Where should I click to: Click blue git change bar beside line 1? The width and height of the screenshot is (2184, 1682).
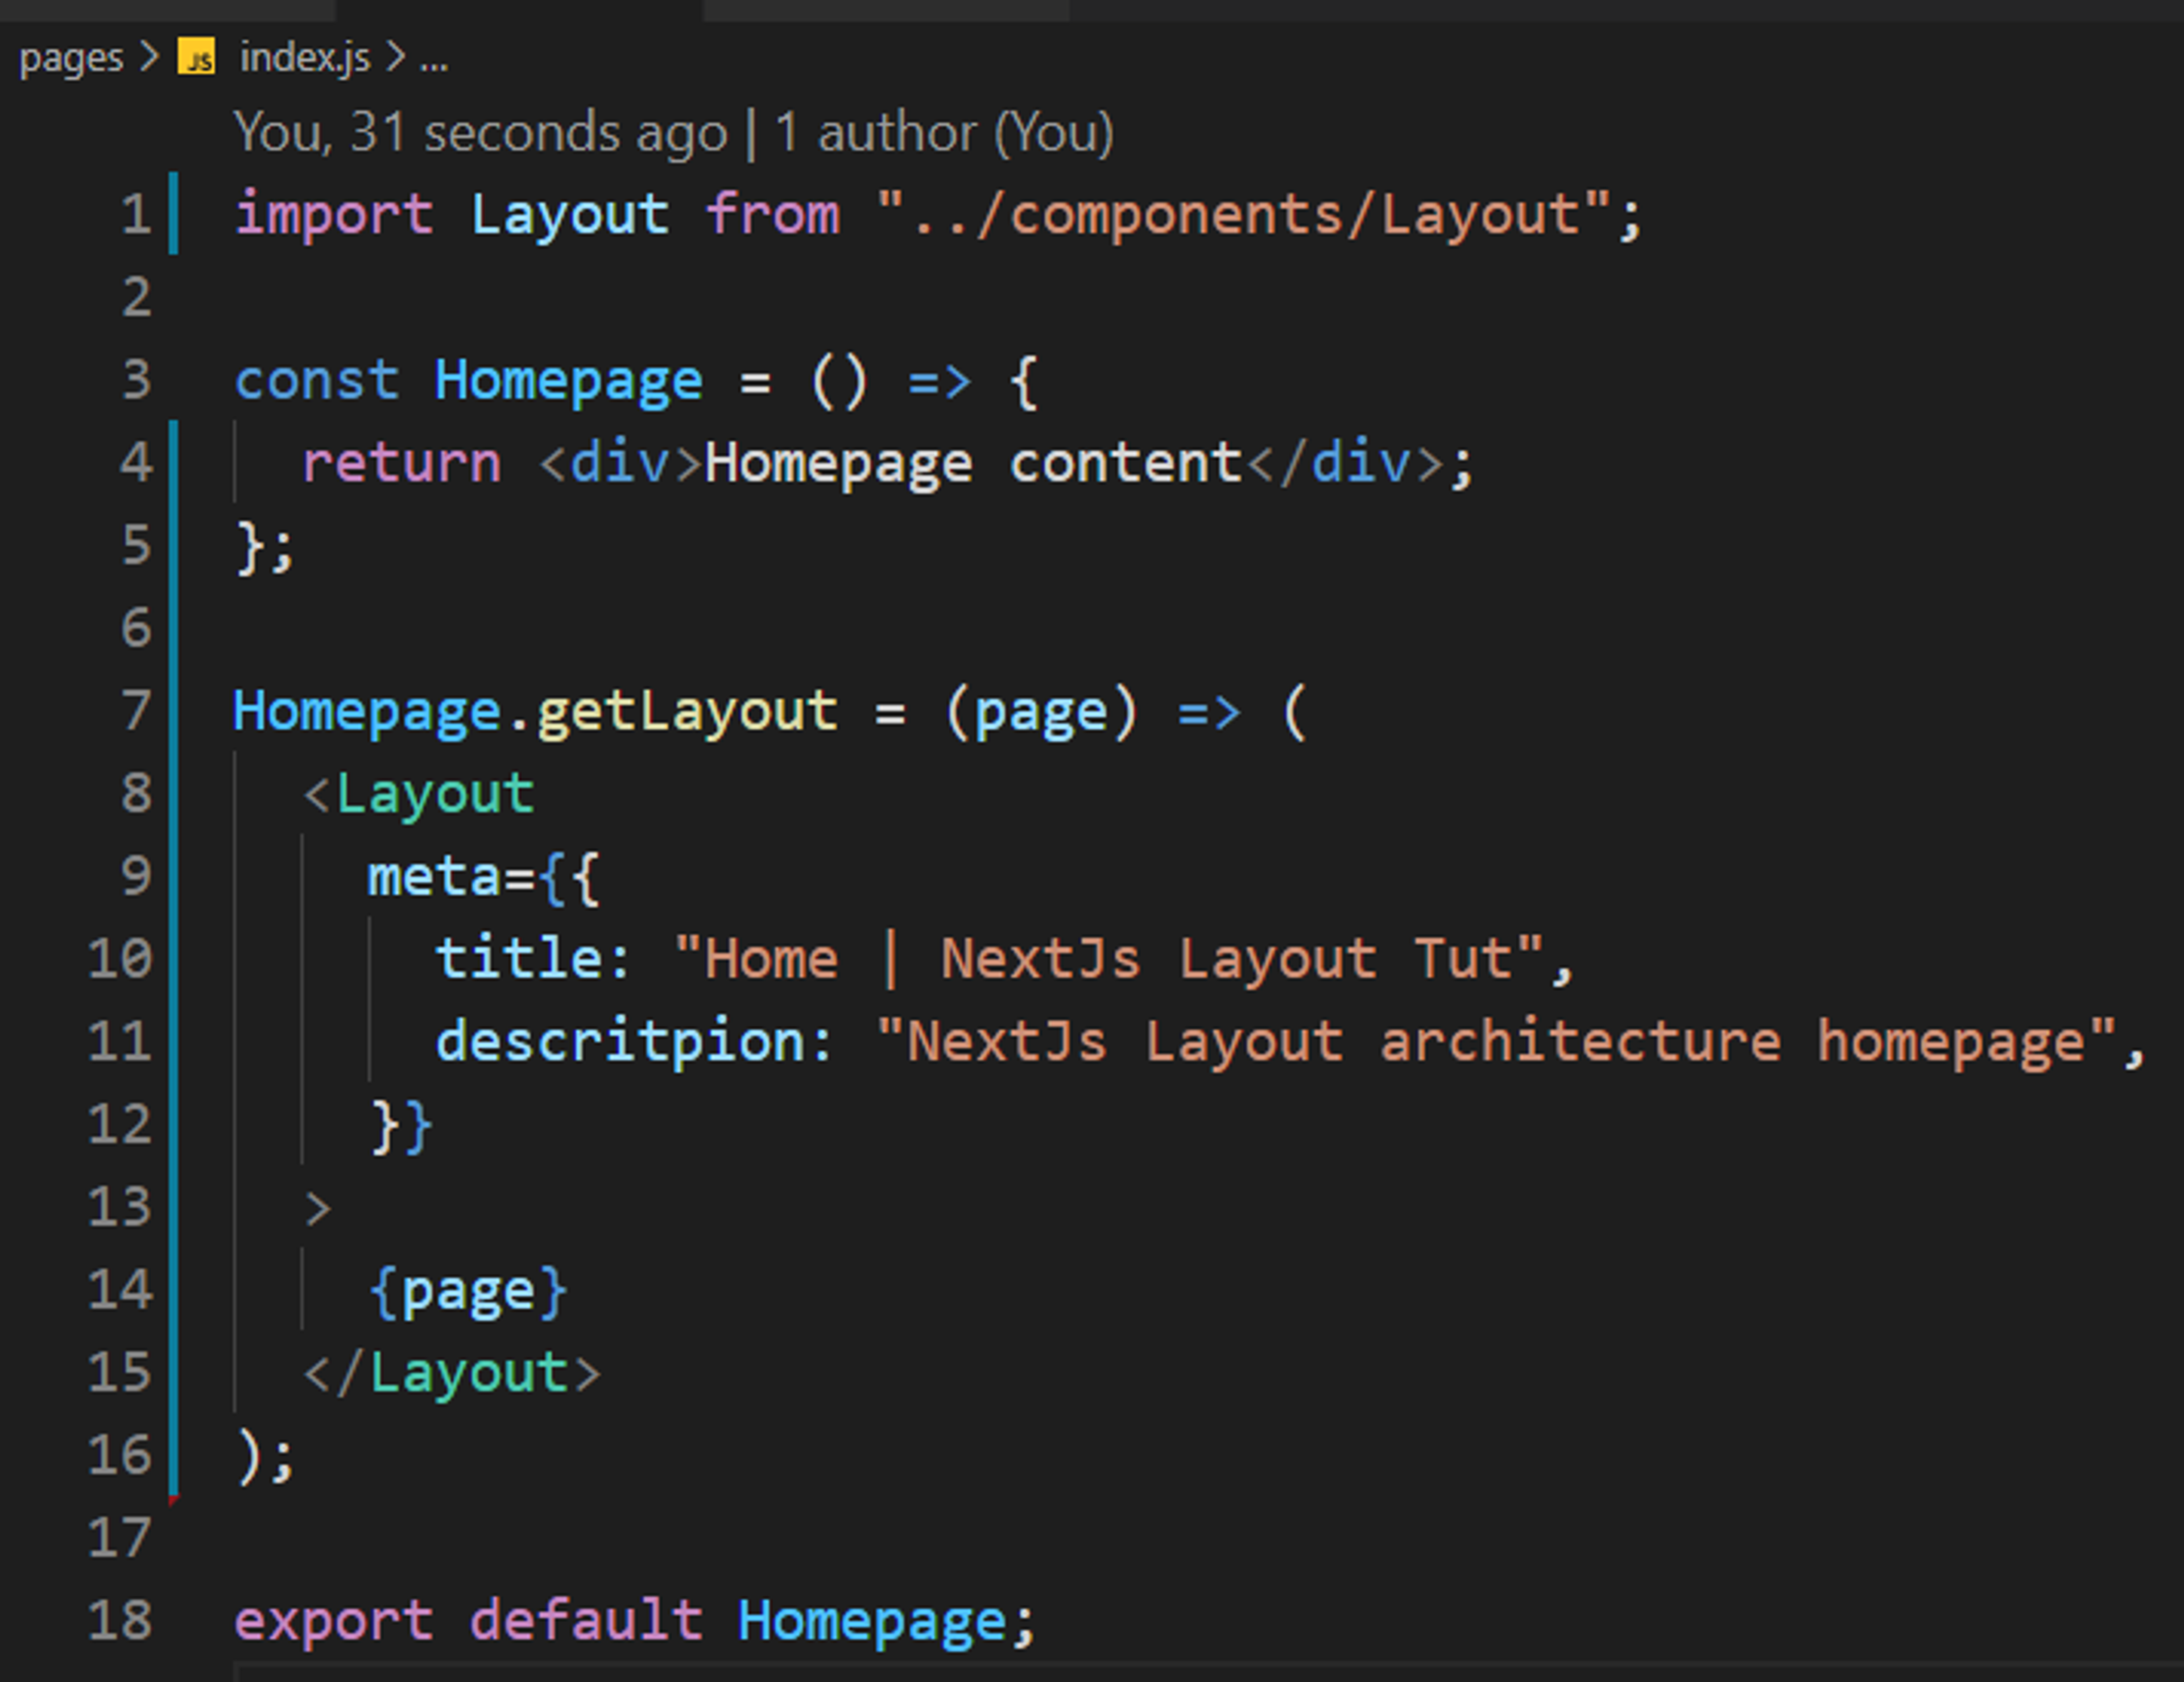click(174, 213)
